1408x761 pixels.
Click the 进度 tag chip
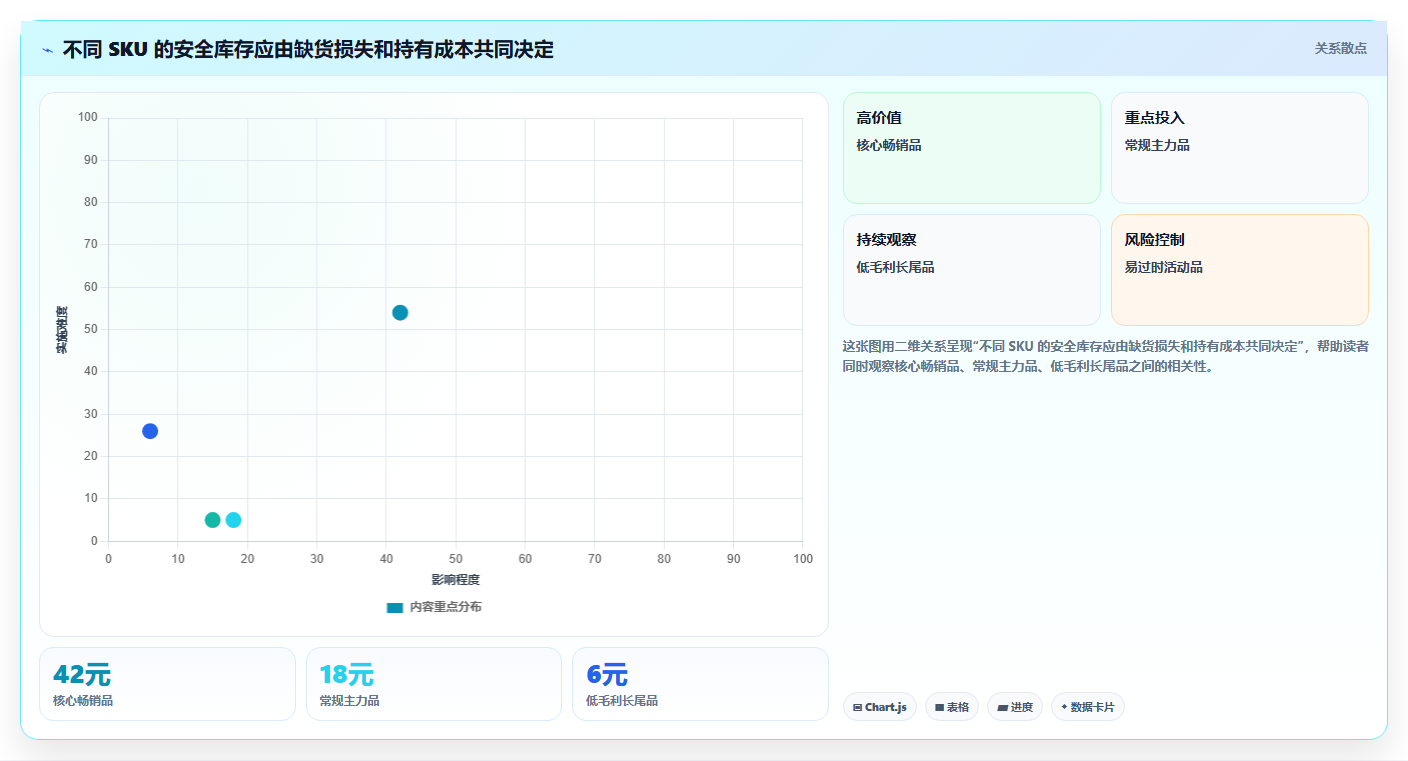[1015, 707]
